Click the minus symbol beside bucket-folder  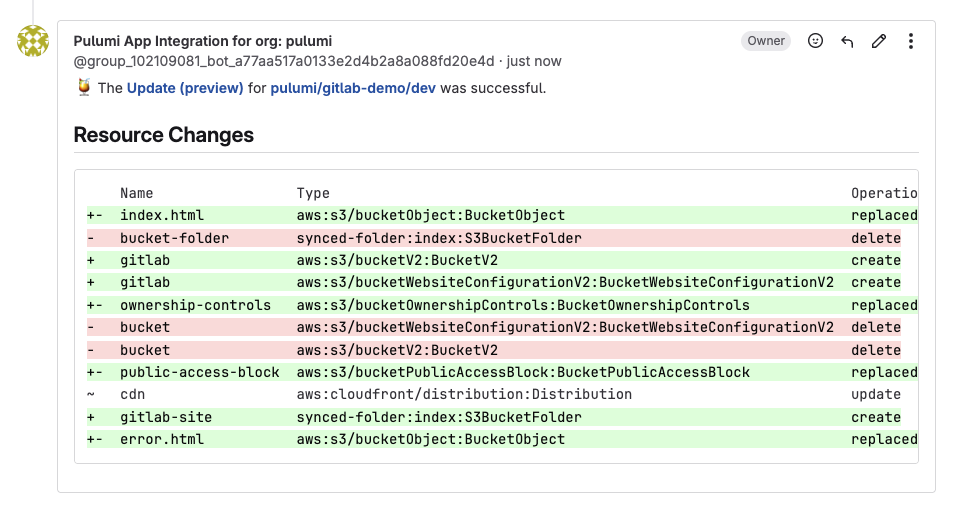point(91,238)
